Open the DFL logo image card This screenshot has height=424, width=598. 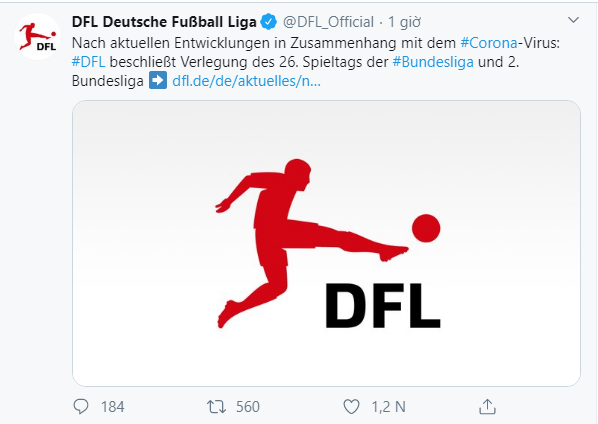(x=326, y=243)
